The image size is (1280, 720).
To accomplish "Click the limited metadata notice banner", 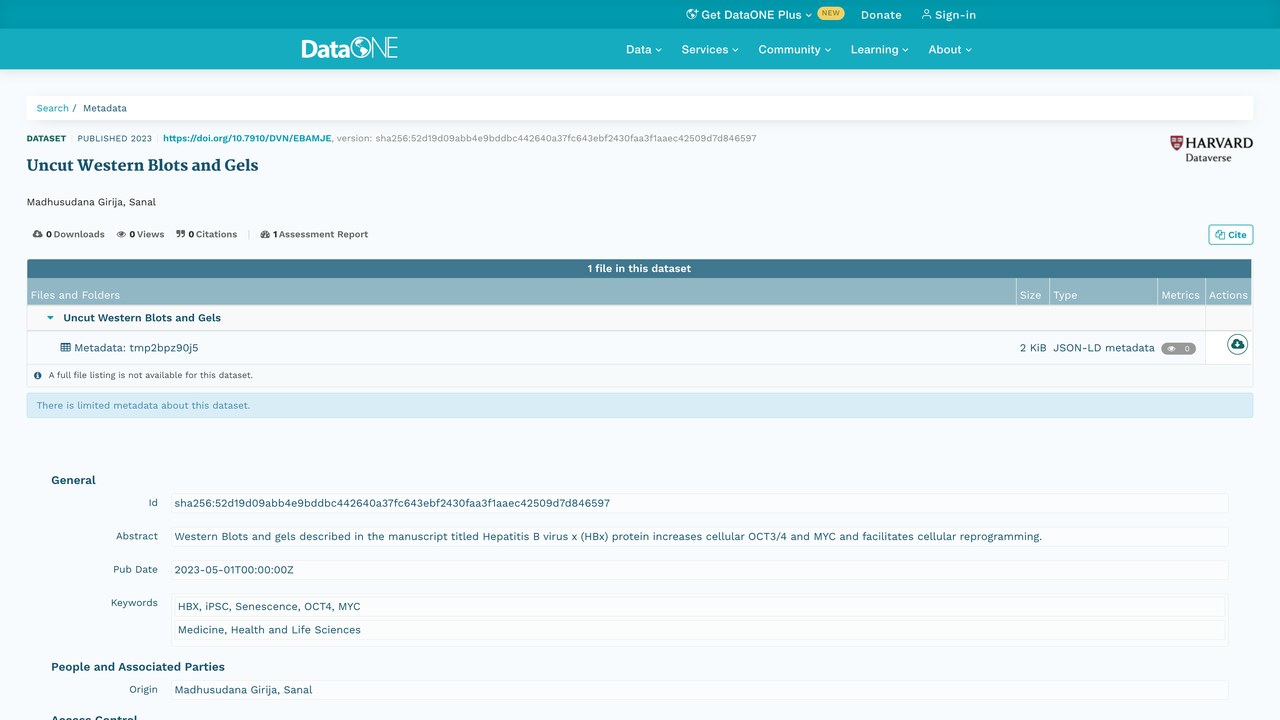I will [x=639, y=405].
